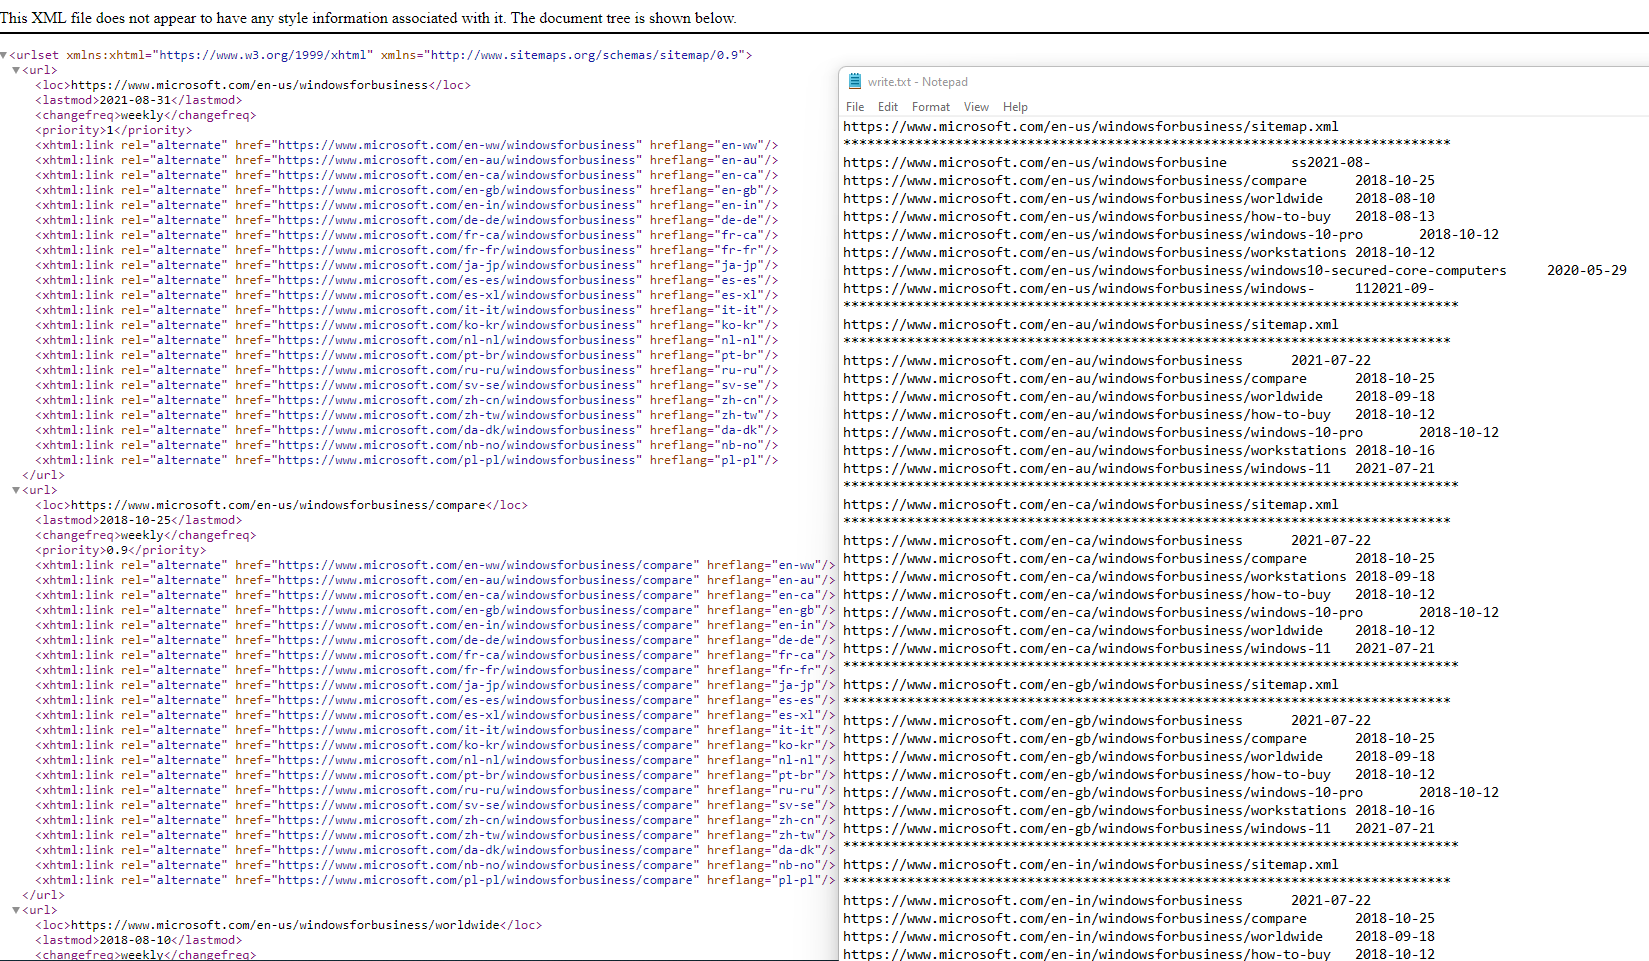
Task: Click the hreflang zh-tw compare link line
Action: 435,835
